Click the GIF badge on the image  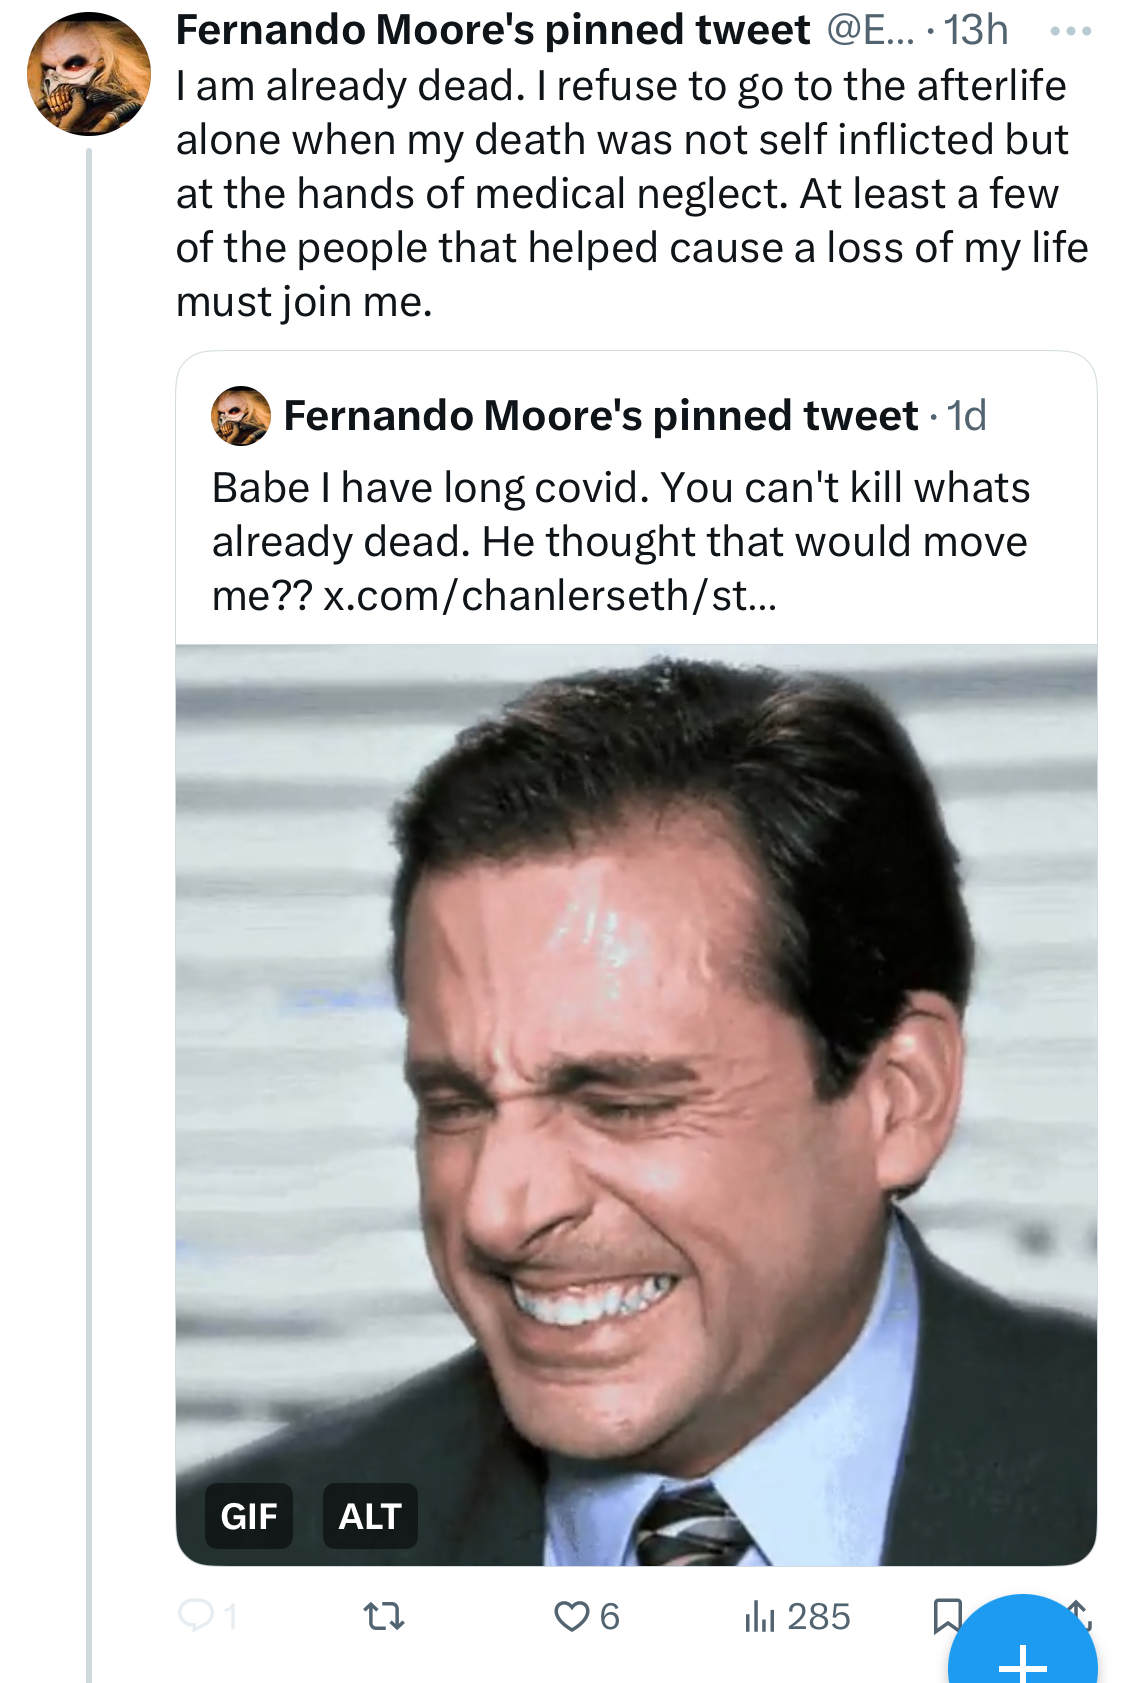[x=249, y=1516]
